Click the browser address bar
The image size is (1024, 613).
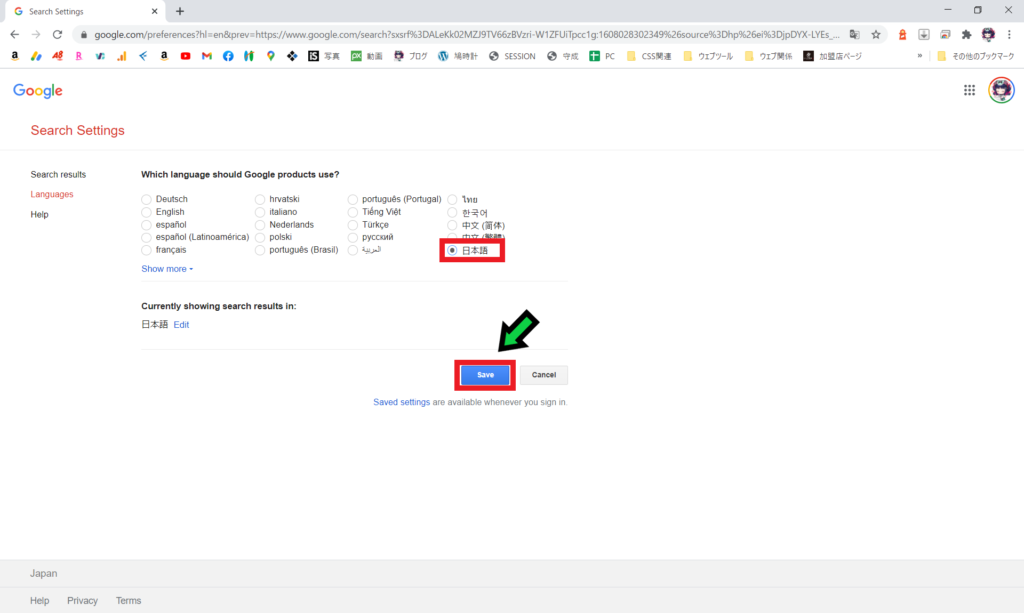[460, 34]
